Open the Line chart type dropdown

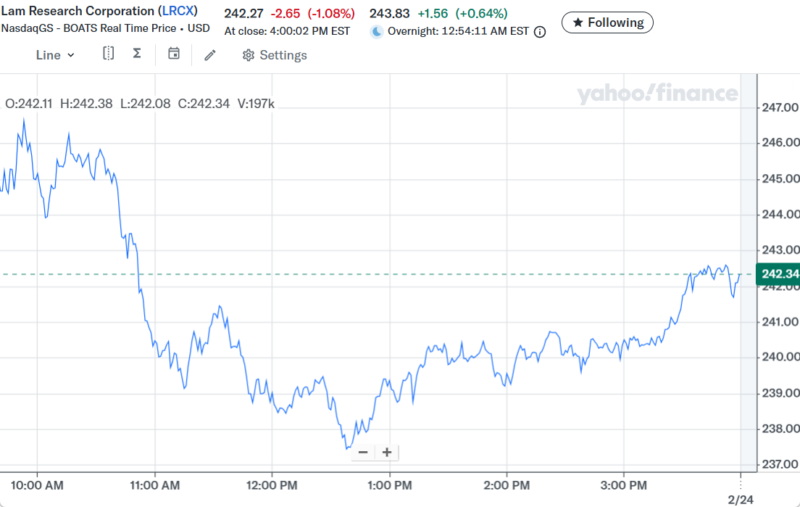[x=55, y=55]
